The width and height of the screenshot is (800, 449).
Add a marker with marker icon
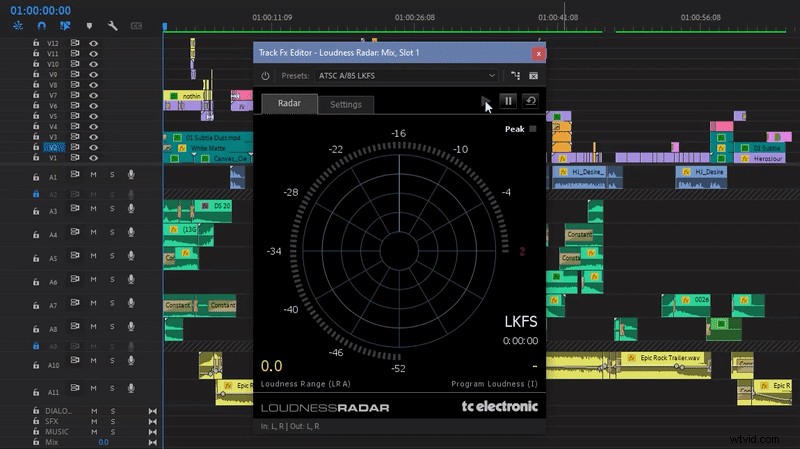[x=89, y=26]
